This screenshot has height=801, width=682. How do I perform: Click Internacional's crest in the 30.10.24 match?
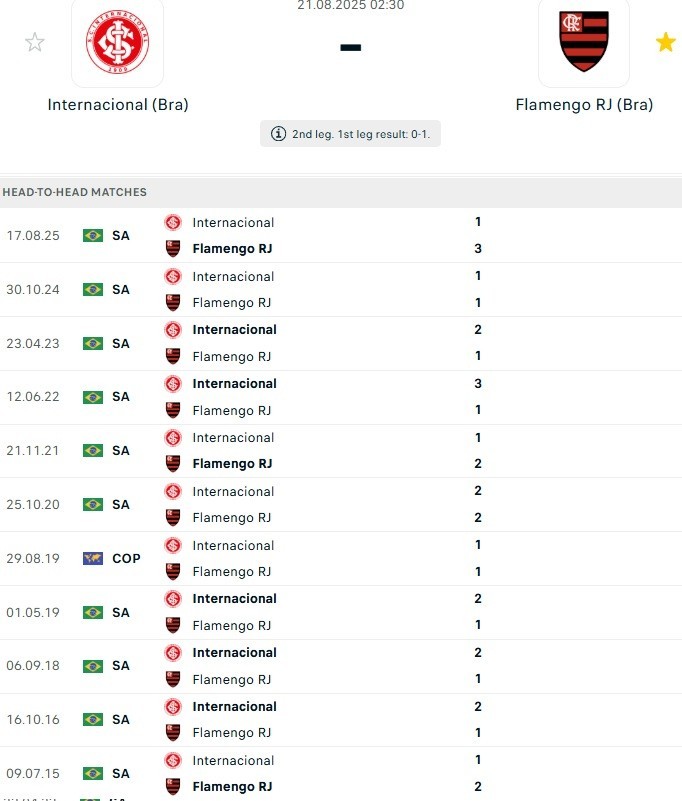173,276
